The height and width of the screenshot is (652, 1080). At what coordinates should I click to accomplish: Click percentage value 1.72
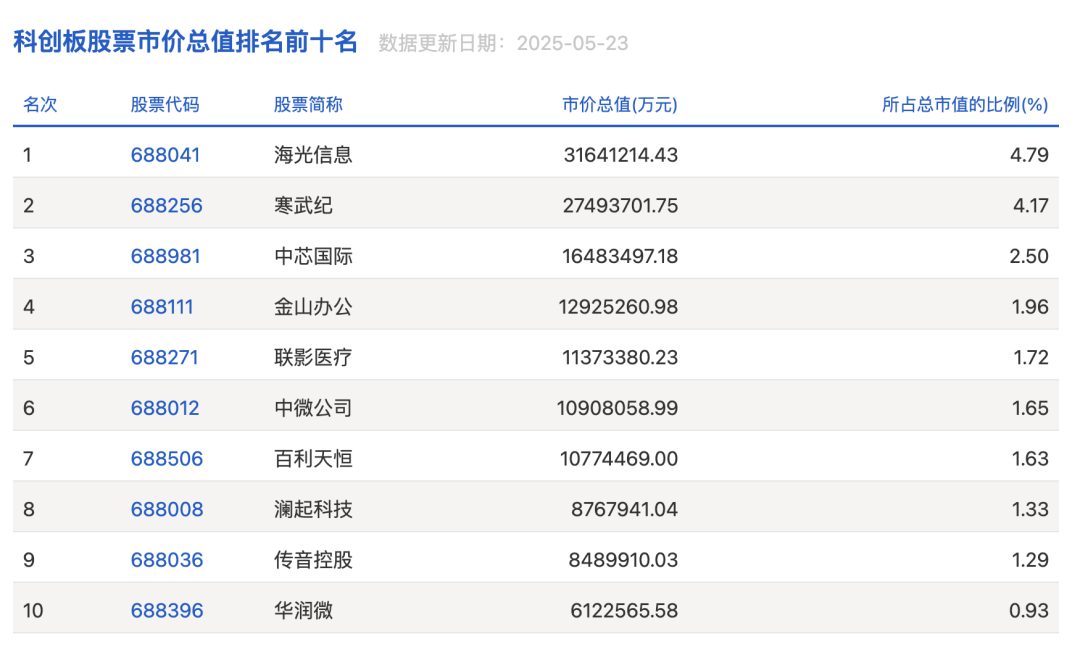click(x=1030, y=357)
